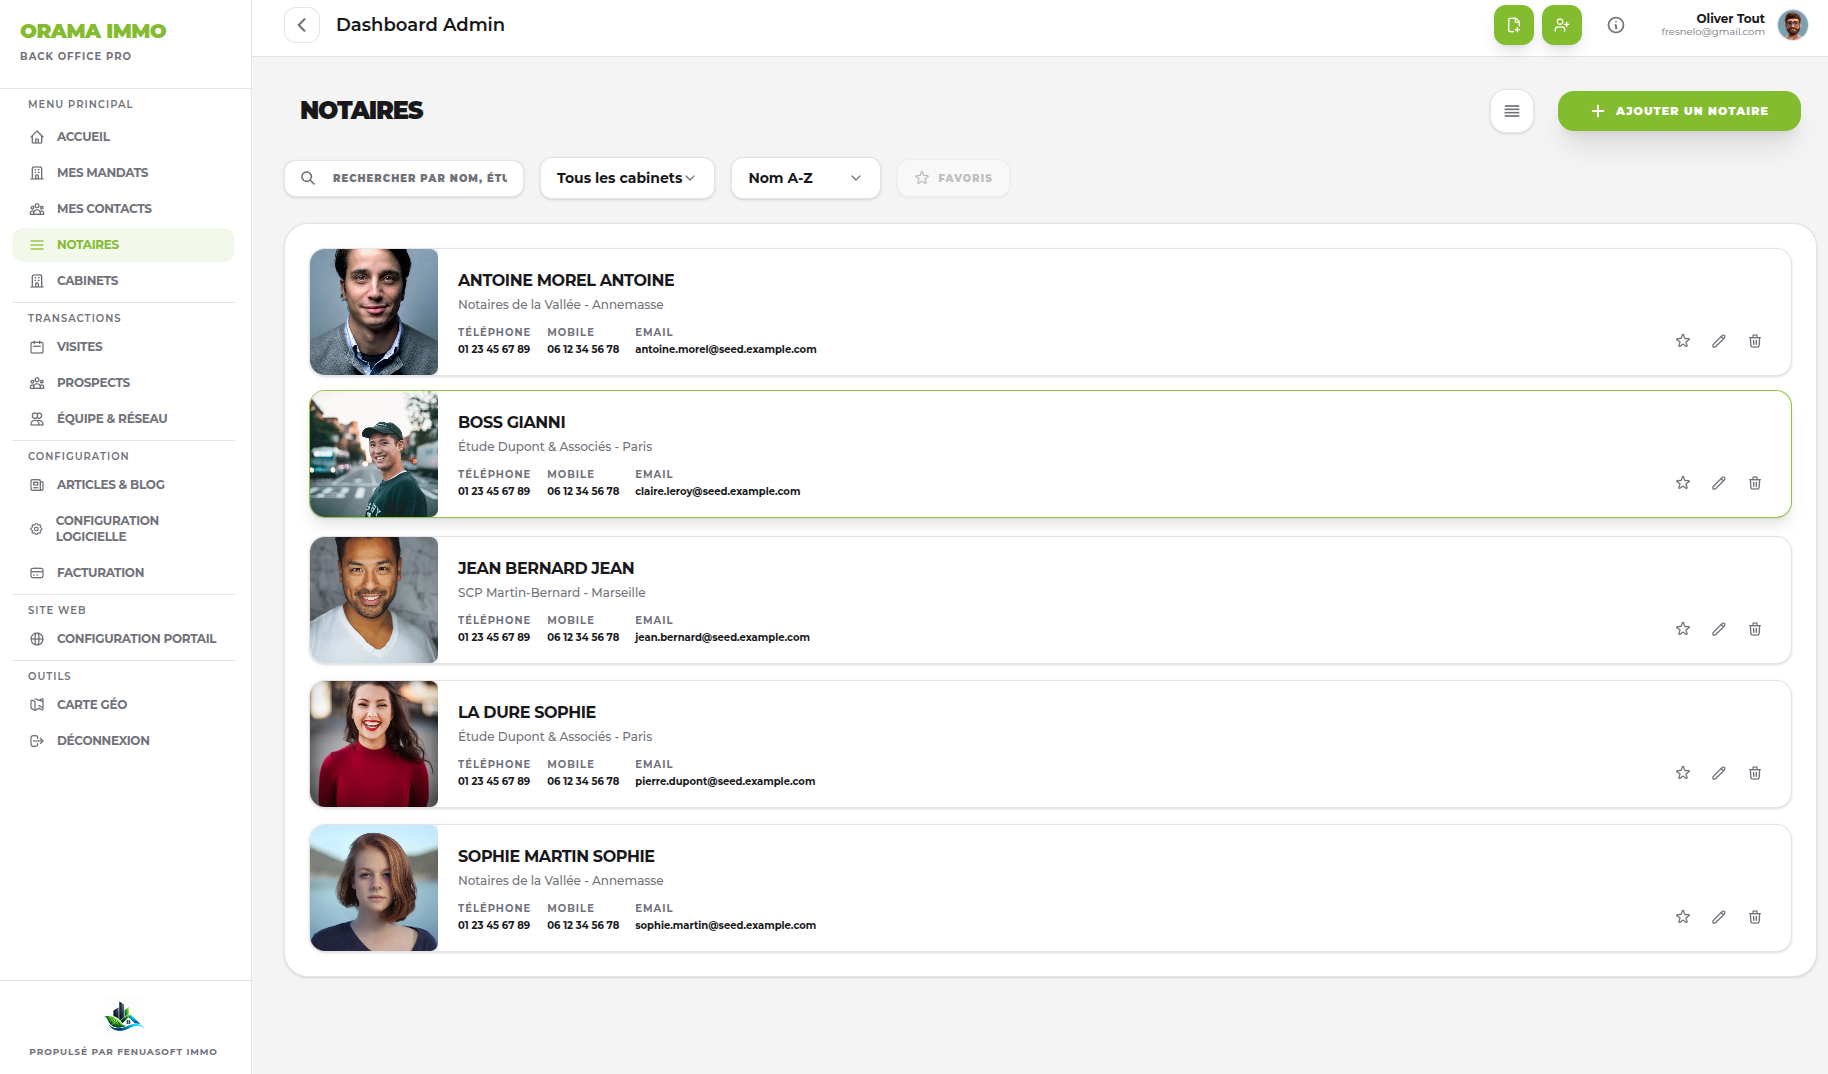
Task: Click the green add user icon
Action: coord(1562,25)
